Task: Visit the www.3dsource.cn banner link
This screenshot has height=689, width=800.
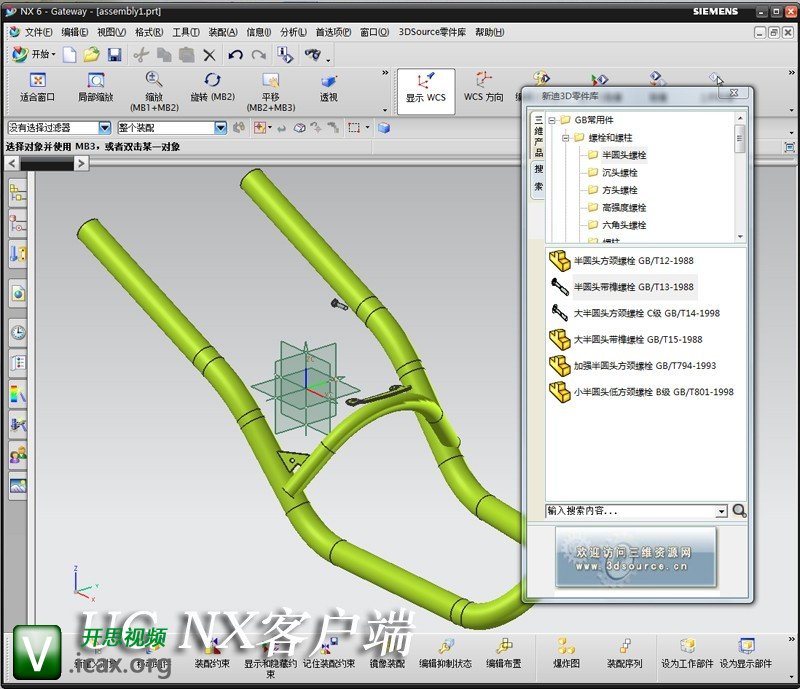Action: [636, 557]
